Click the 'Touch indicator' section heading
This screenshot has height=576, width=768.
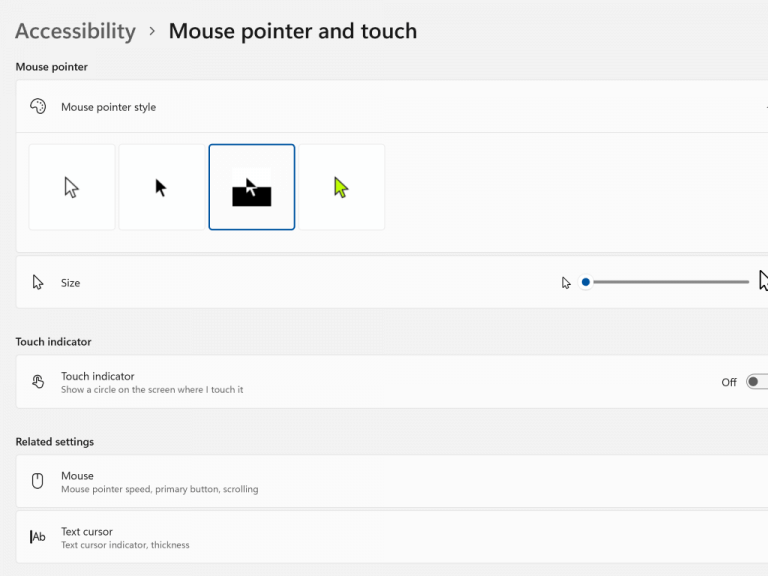point(53,342)
